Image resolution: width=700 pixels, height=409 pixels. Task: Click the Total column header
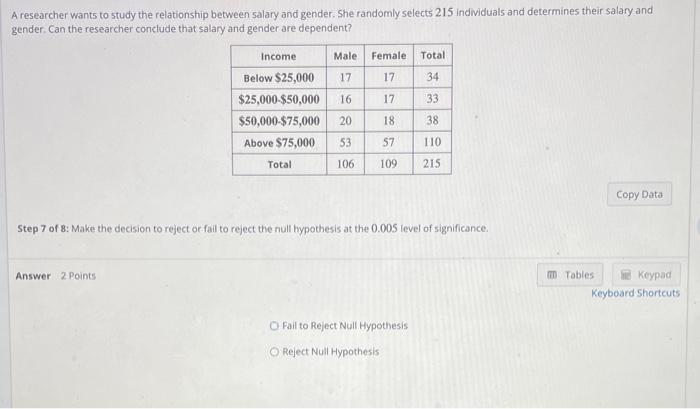[433, 55]
